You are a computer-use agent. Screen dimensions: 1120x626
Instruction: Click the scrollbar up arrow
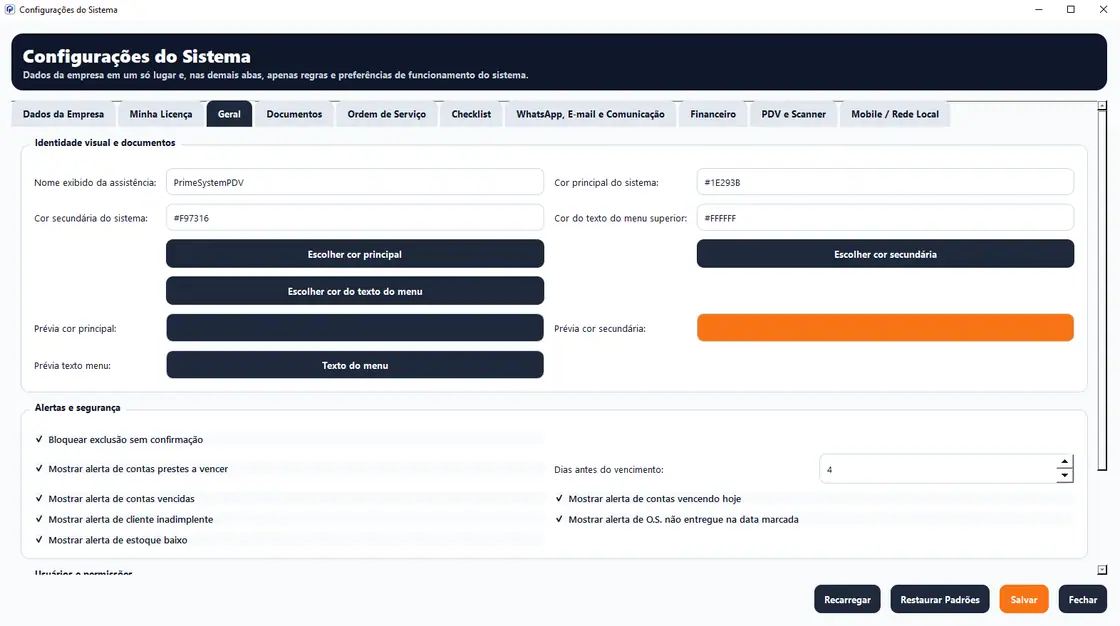[1102, 106]
